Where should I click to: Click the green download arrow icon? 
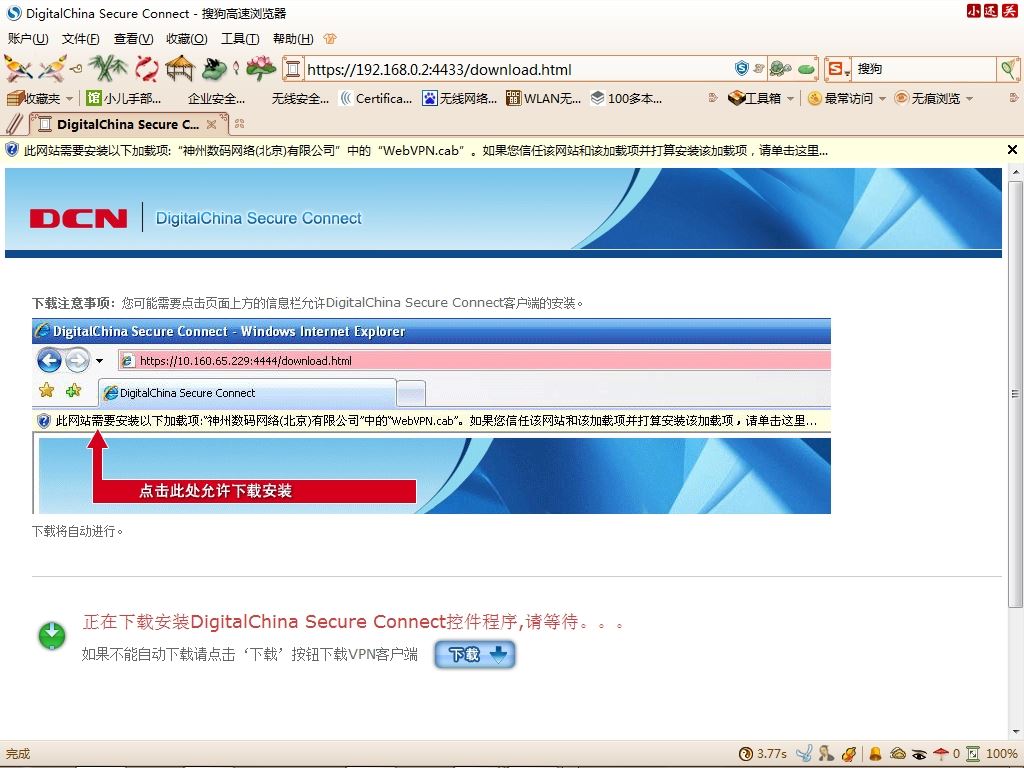click(x=52, y=635)
